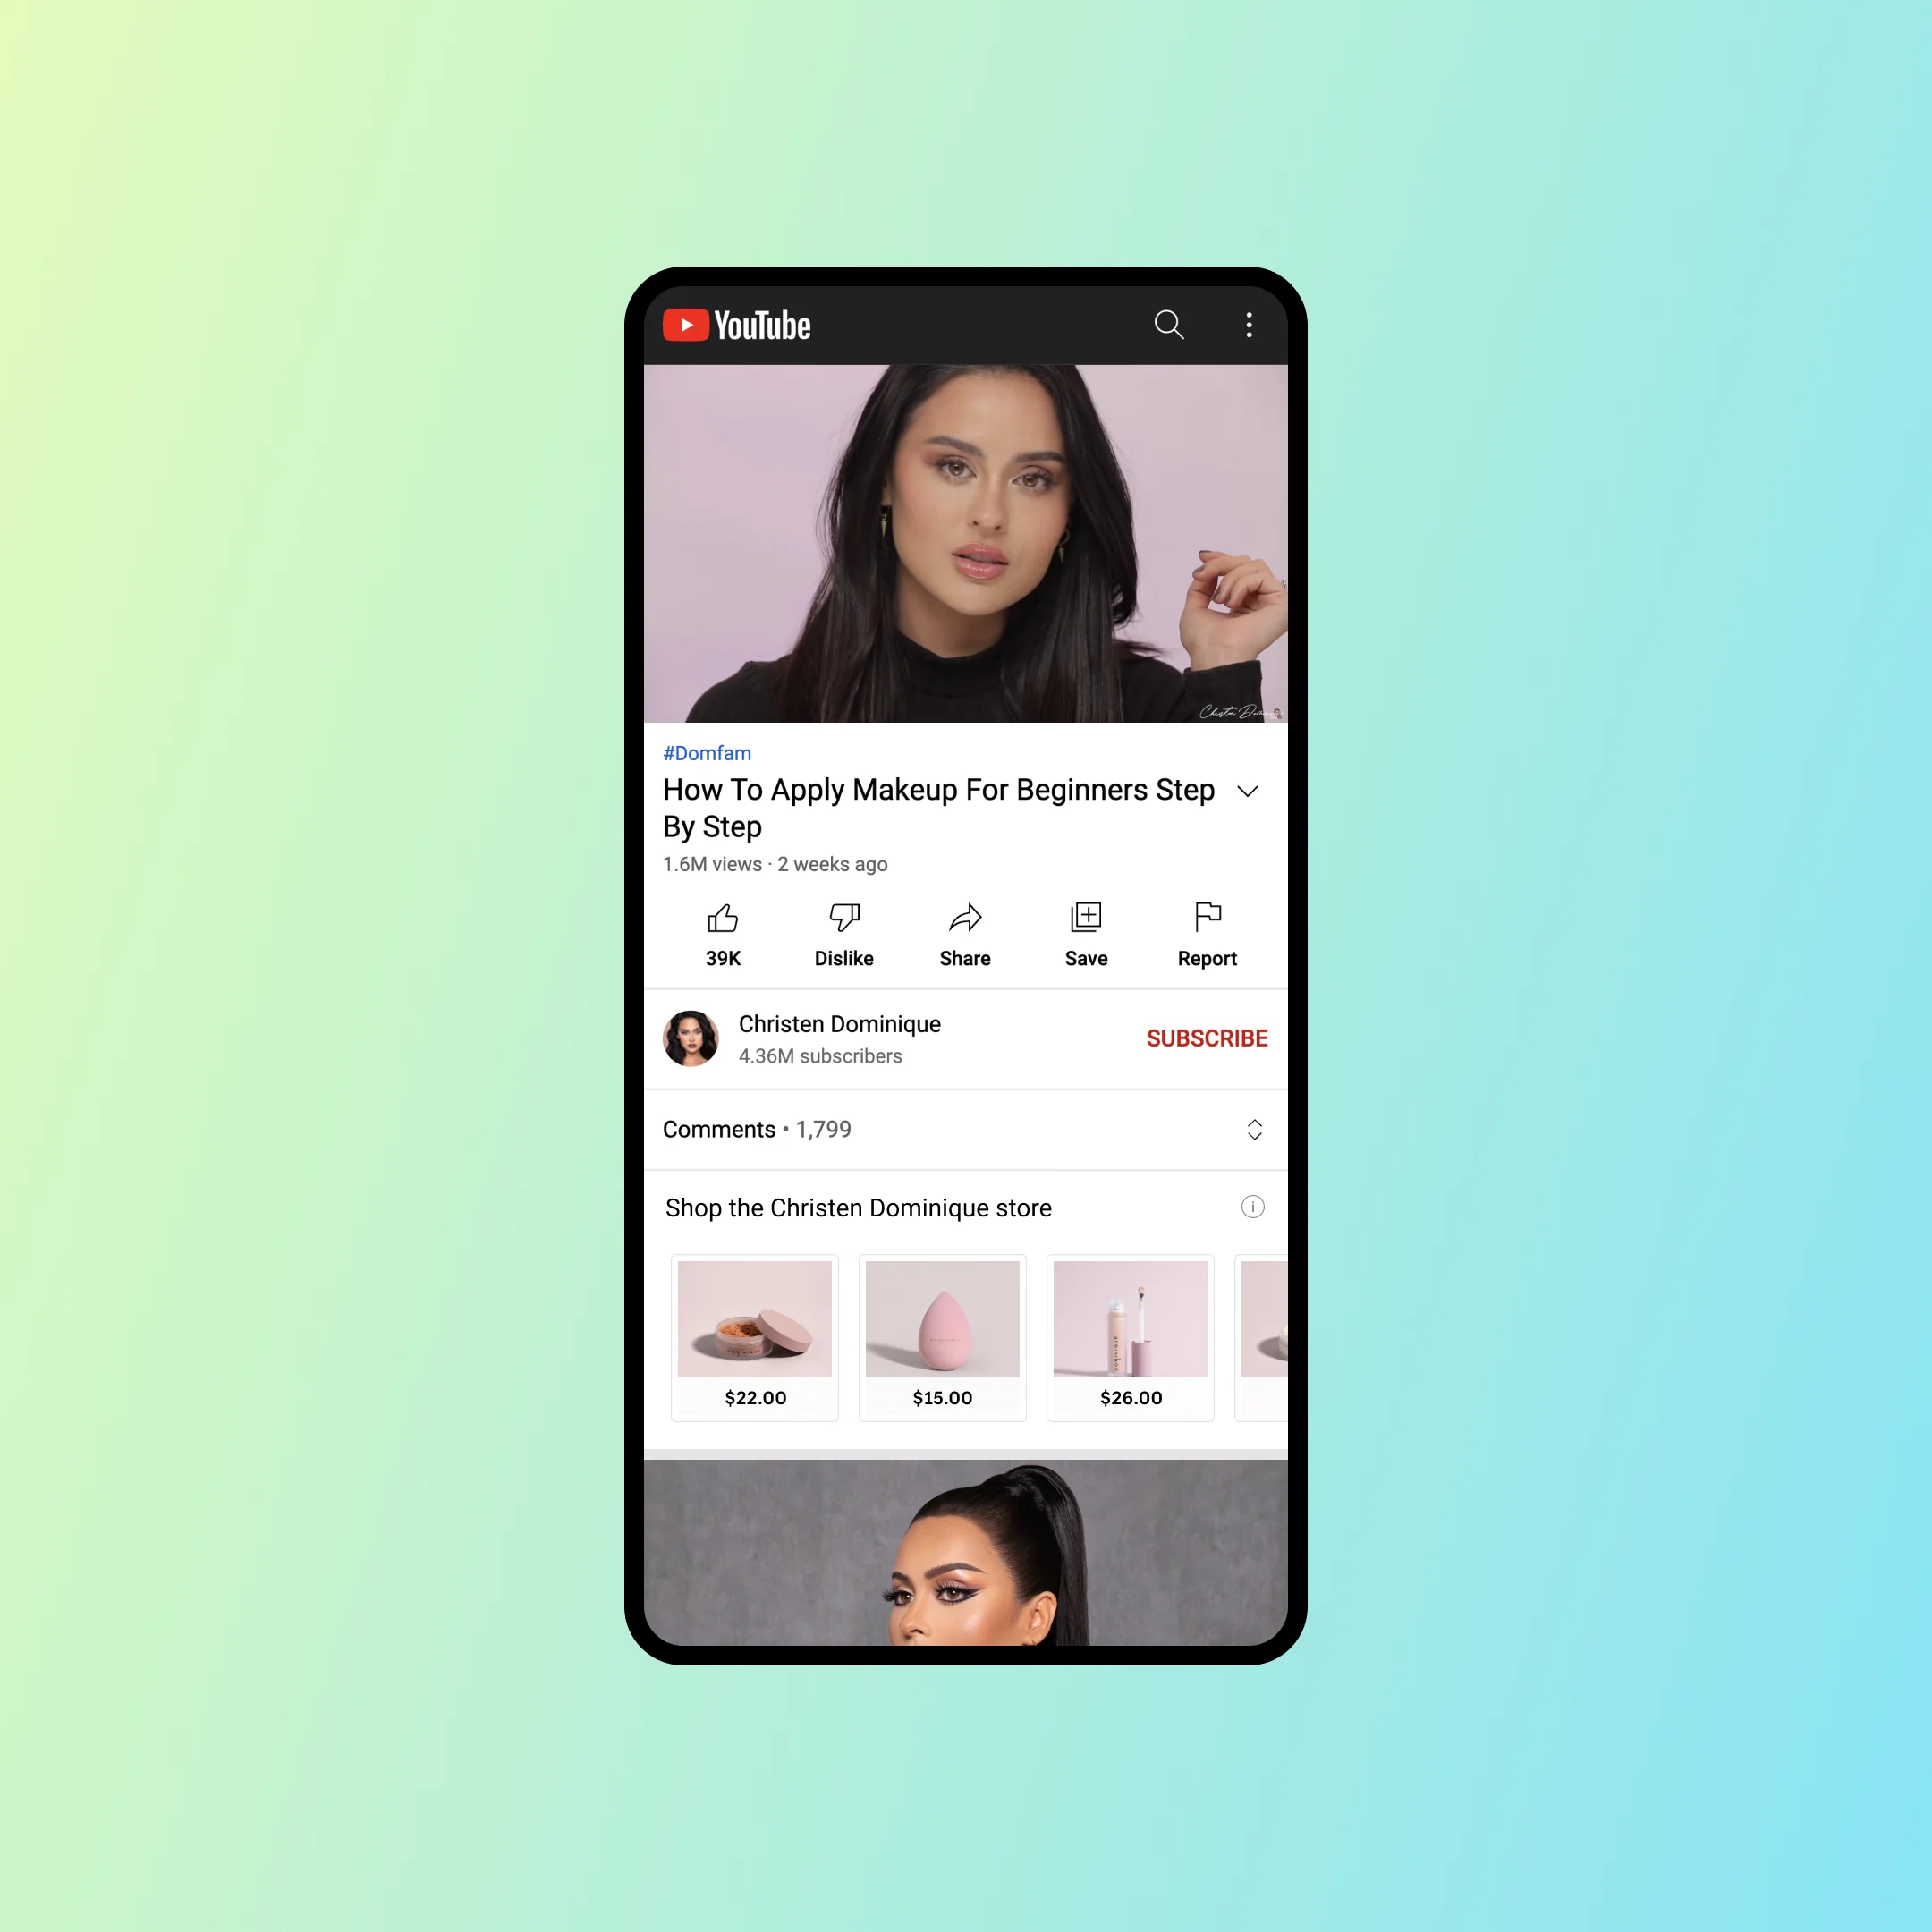The height and width of the screenshot is (1932, 1932).
Task: Click the Christen Dominique channel name link
Action: pos(841,1024)
